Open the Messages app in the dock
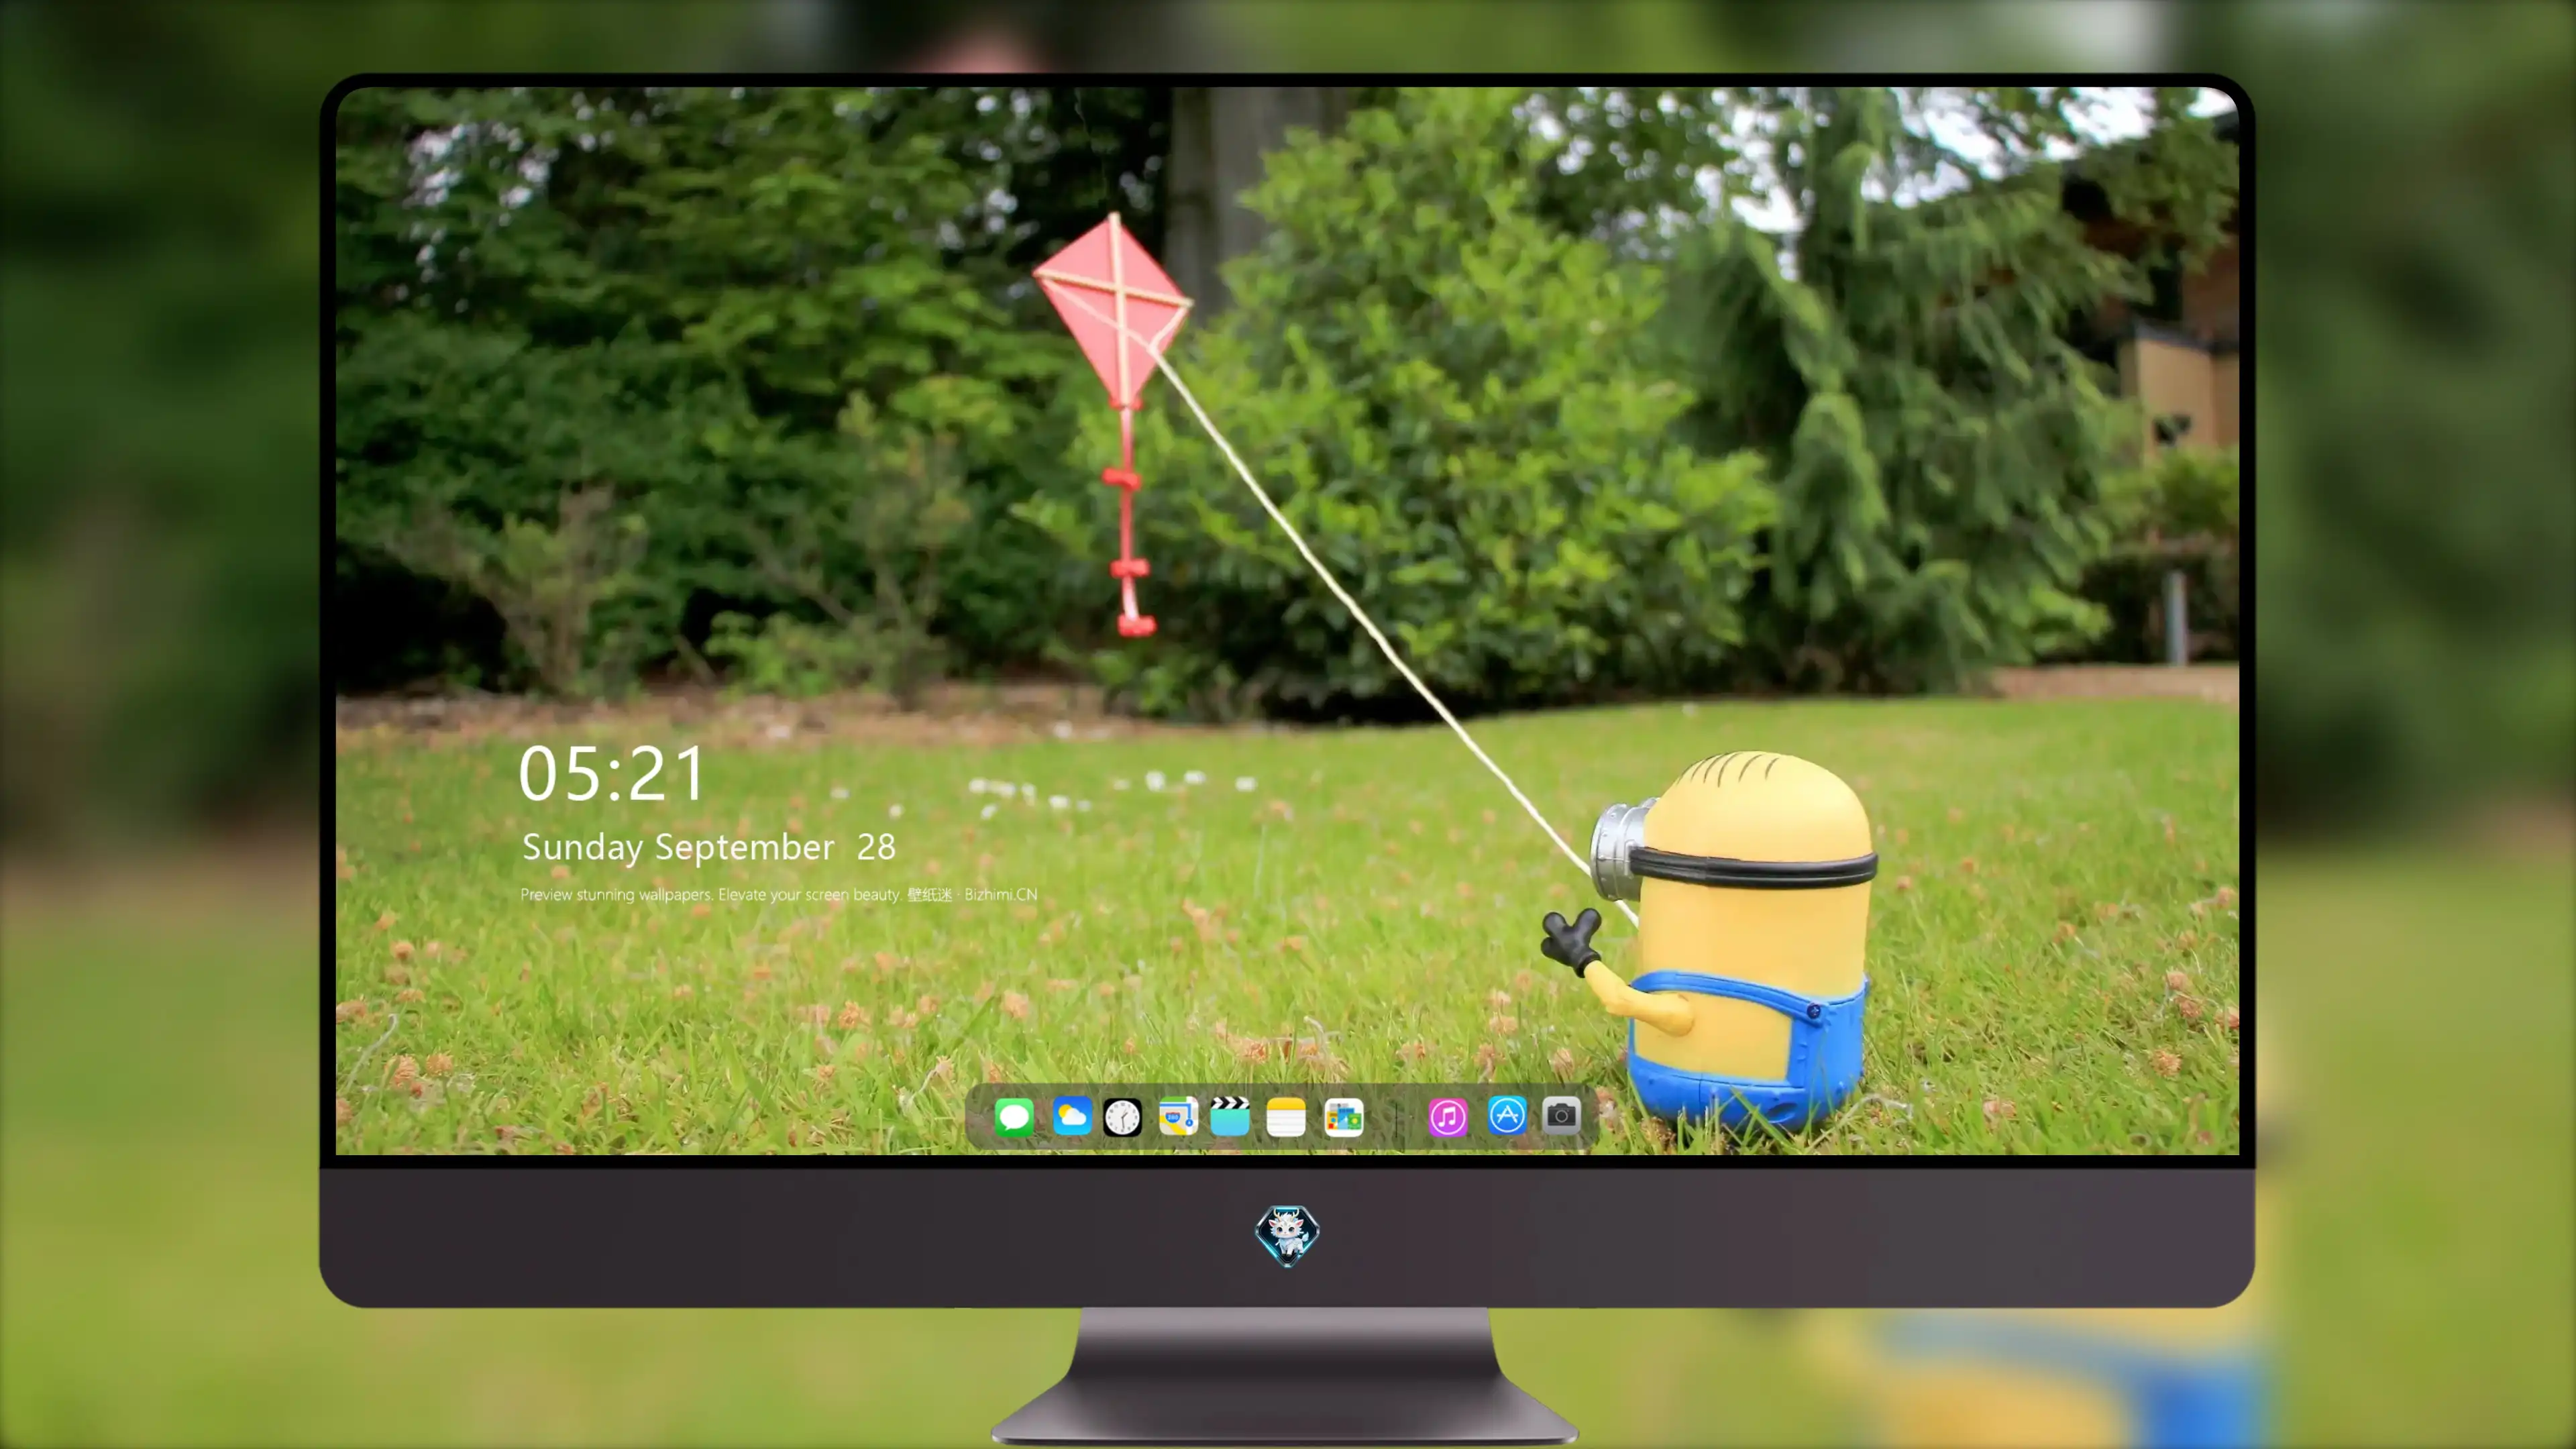The width and height of the screenshot is (2576, 1449). click(1014, 1117)
